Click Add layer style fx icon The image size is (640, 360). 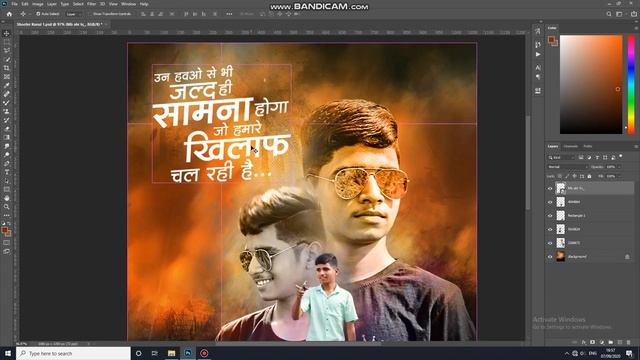pos(584,342)
